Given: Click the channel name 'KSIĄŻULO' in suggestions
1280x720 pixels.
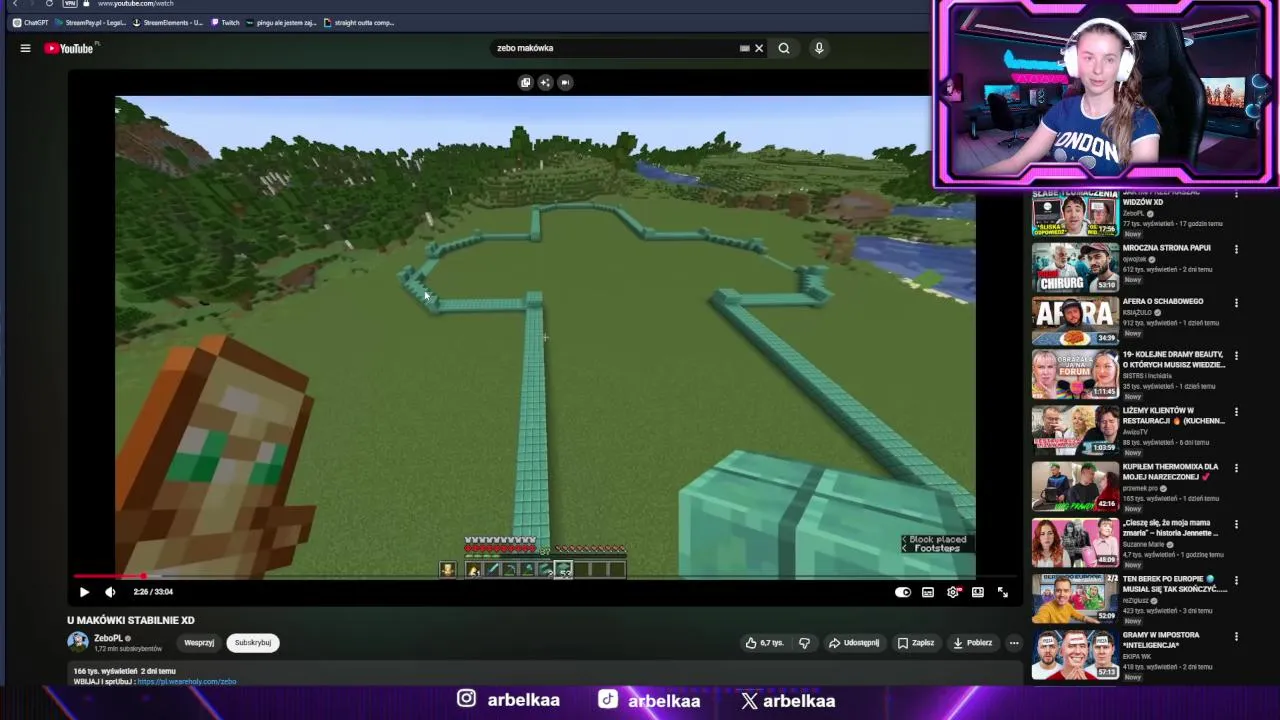Looking at the screenshot, I should (1138, 312).
